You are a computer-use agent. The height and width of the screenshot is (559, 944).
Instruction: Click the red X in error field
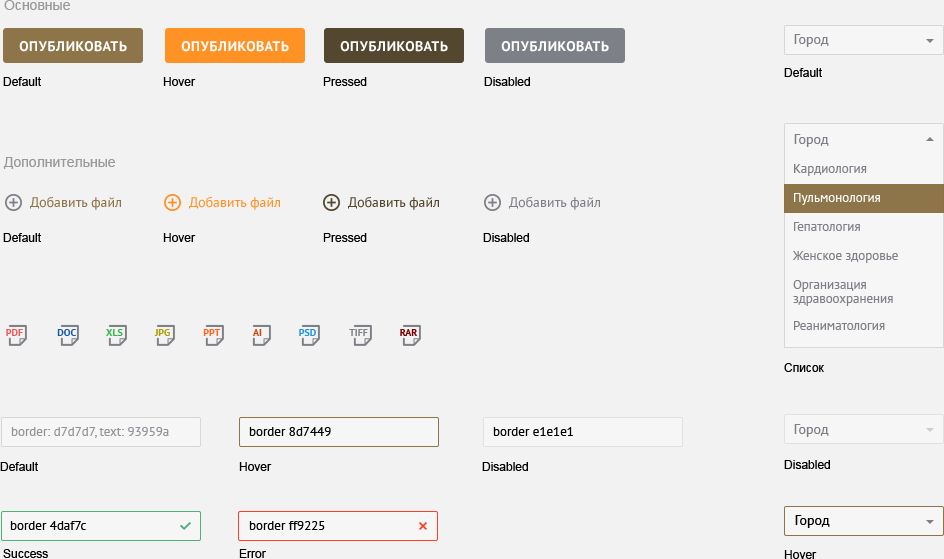422,526
